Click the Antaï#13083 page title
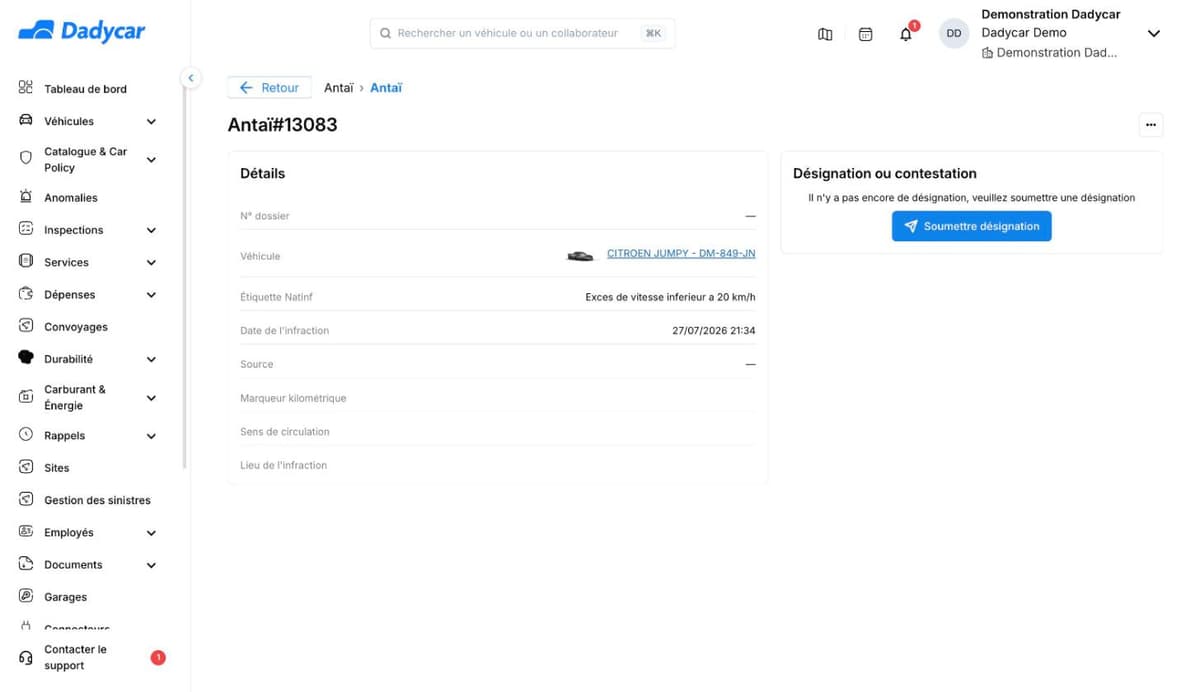 click(283, 125)
